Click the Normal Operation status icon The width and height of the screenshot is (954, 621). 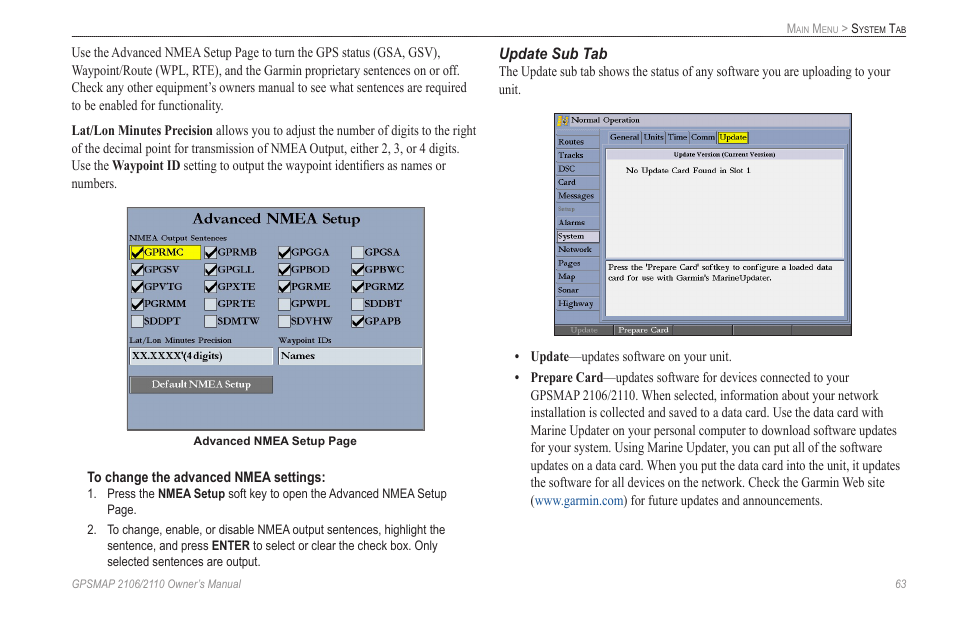point(563,120)
